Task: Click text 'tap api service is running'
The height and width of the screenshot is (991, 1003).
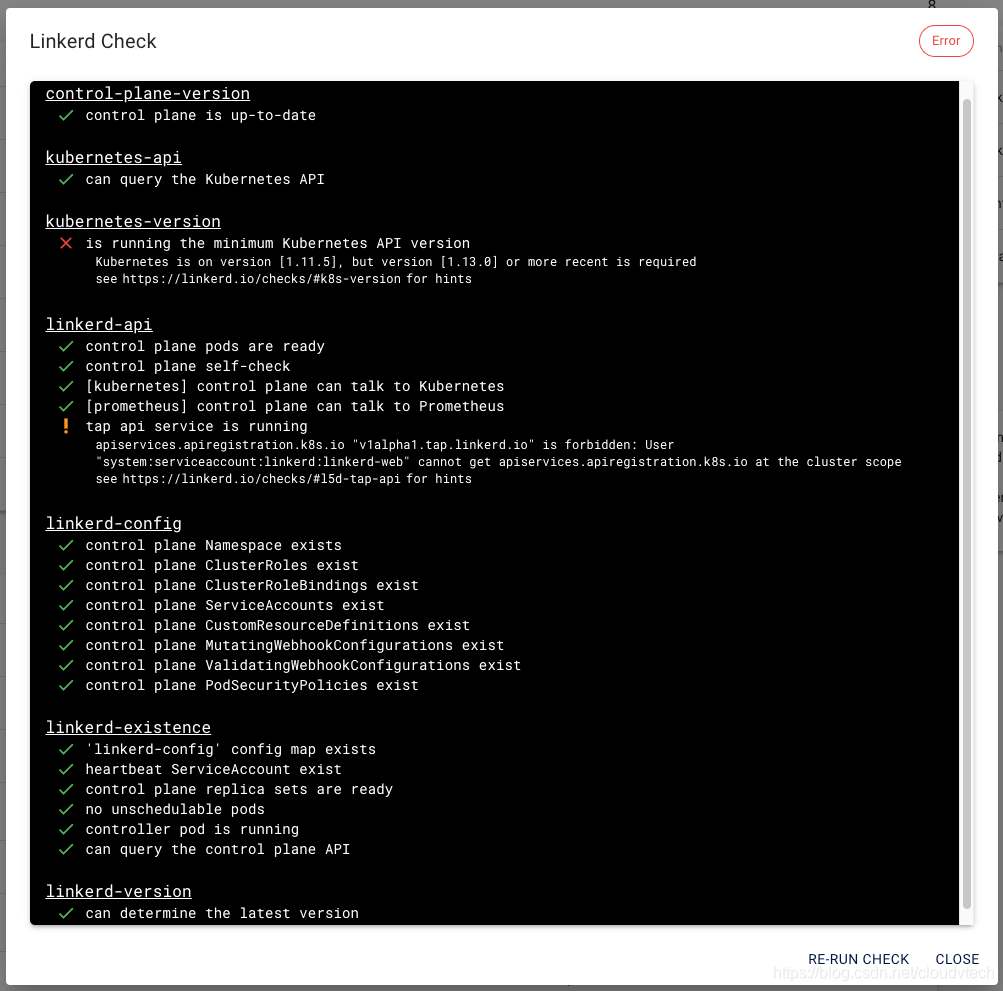Action: click(x=196, y=427)
